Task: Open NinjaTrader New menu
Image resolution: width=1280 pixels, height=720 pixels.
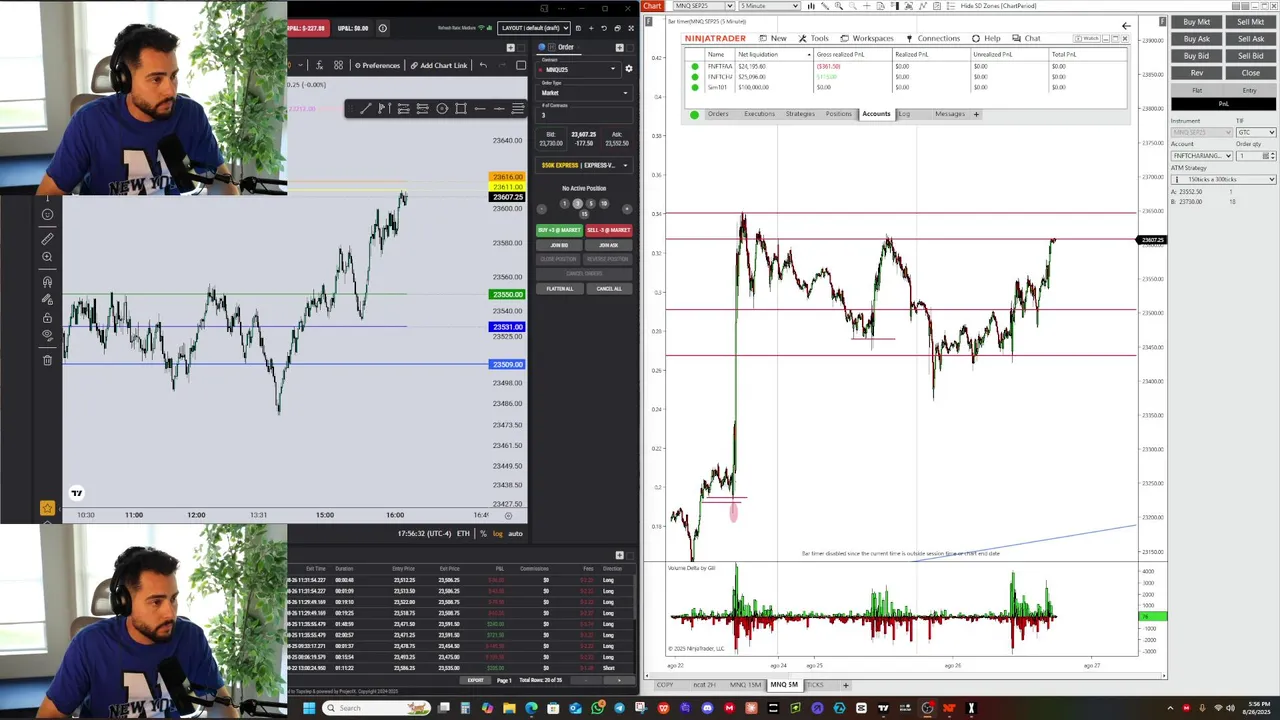Action: [x=771, y=38]
